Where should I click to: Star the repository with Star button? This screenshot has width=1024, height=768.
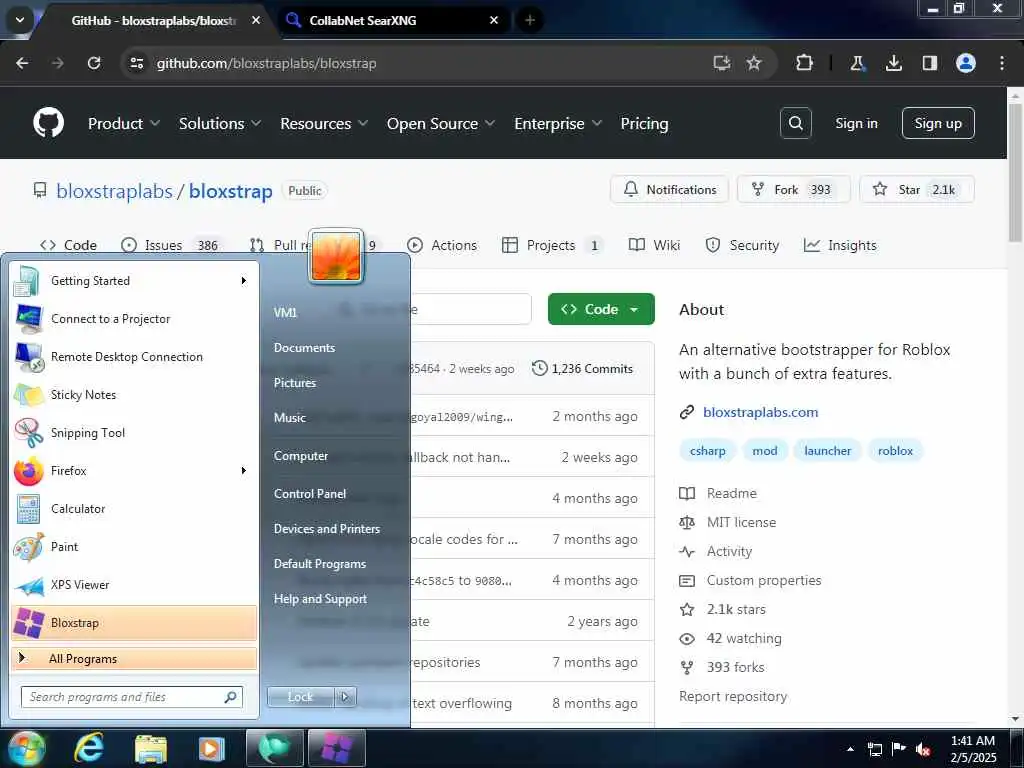pos(917,189)
